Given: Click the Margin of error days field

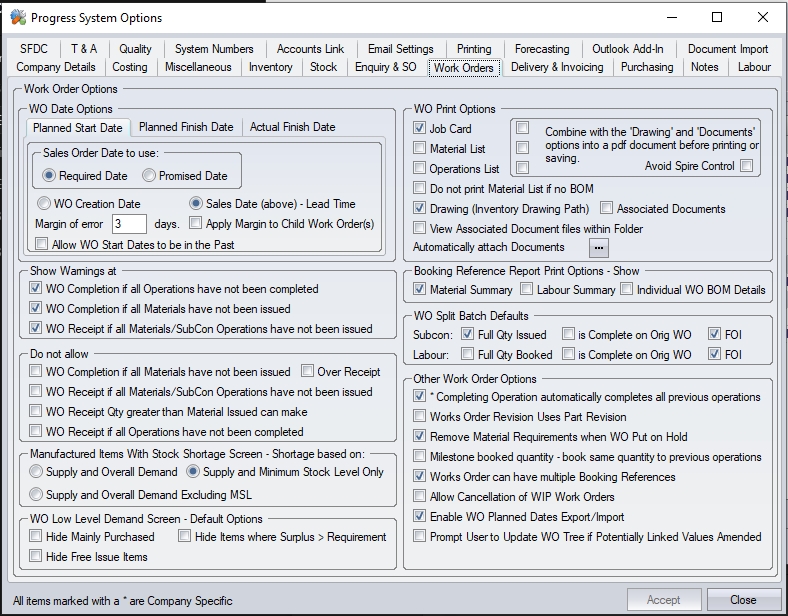Looking at the screenshot, I should (x=129, y=224).
